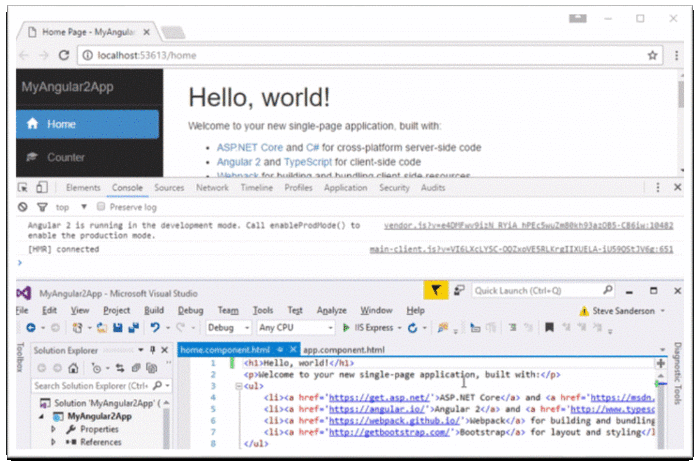700x467 pixels.
Task: Click the site info icon in the address bar
Action: 88,55
